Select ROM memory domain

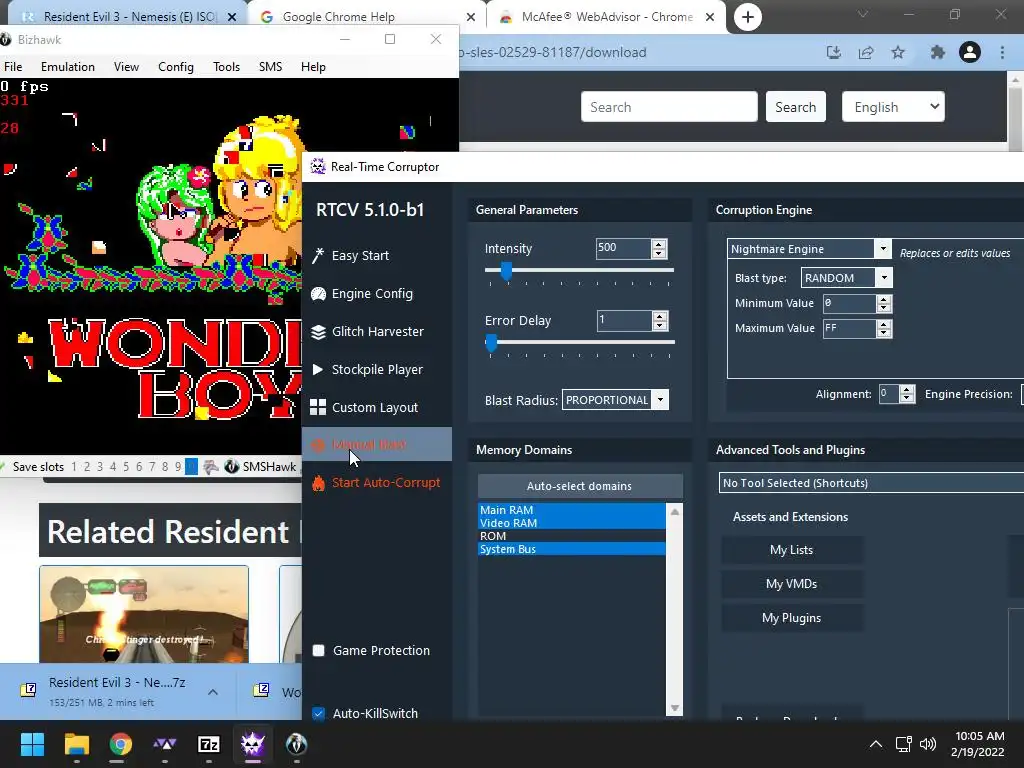click(571, 536)
